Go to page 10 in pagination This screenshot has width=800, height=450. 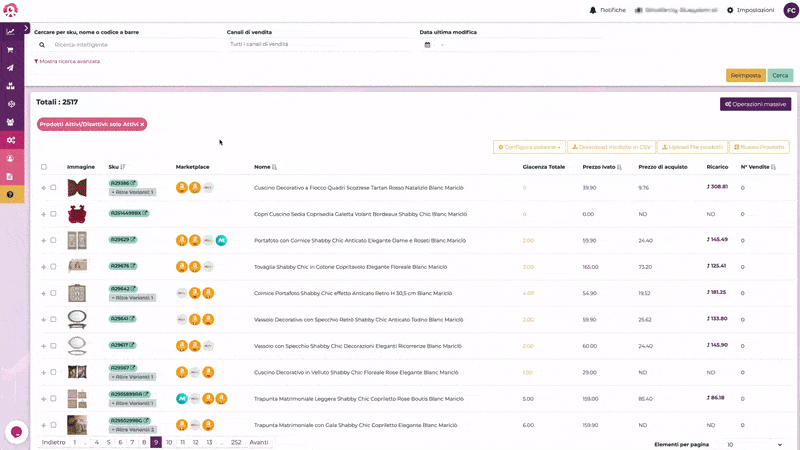click(x=169, y=442)
